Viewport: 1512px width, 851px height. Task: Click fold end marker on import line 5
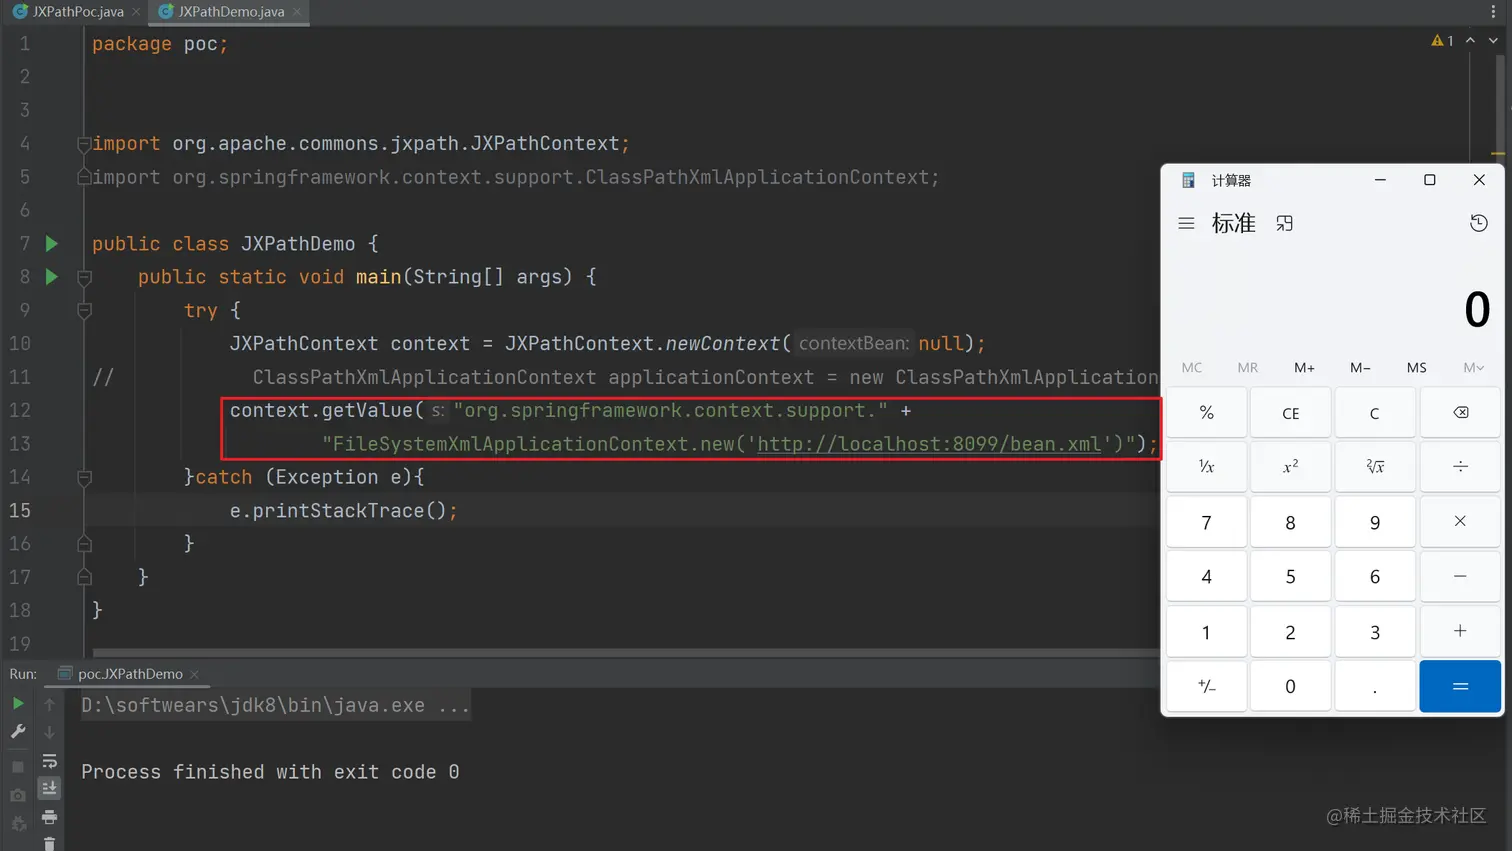(84, 177)
